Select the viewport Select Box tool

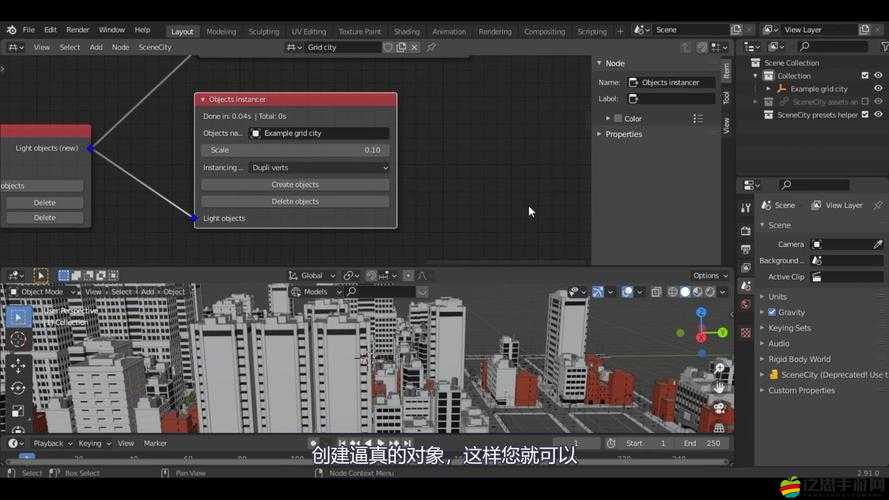pos(18,317)
